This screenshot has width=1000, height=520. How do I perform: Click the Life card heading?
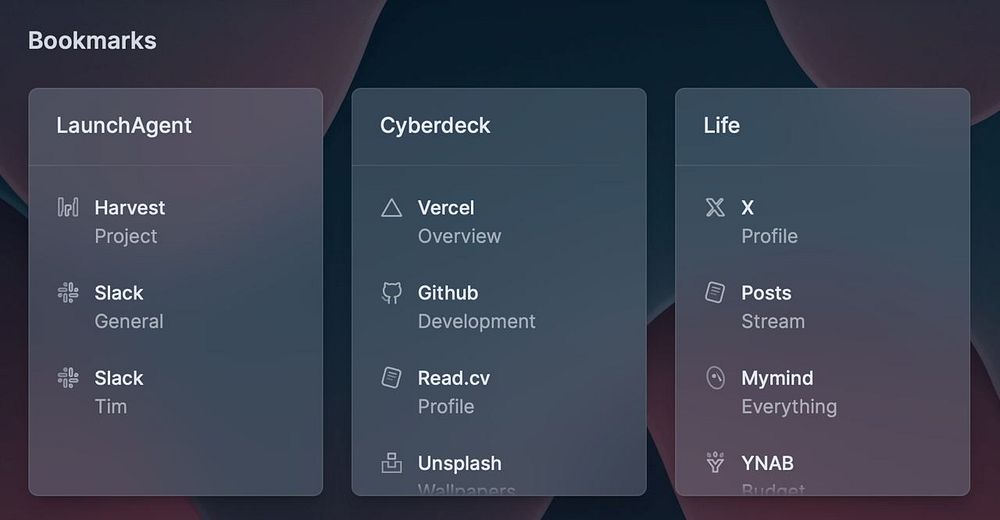tap(721, 126)
